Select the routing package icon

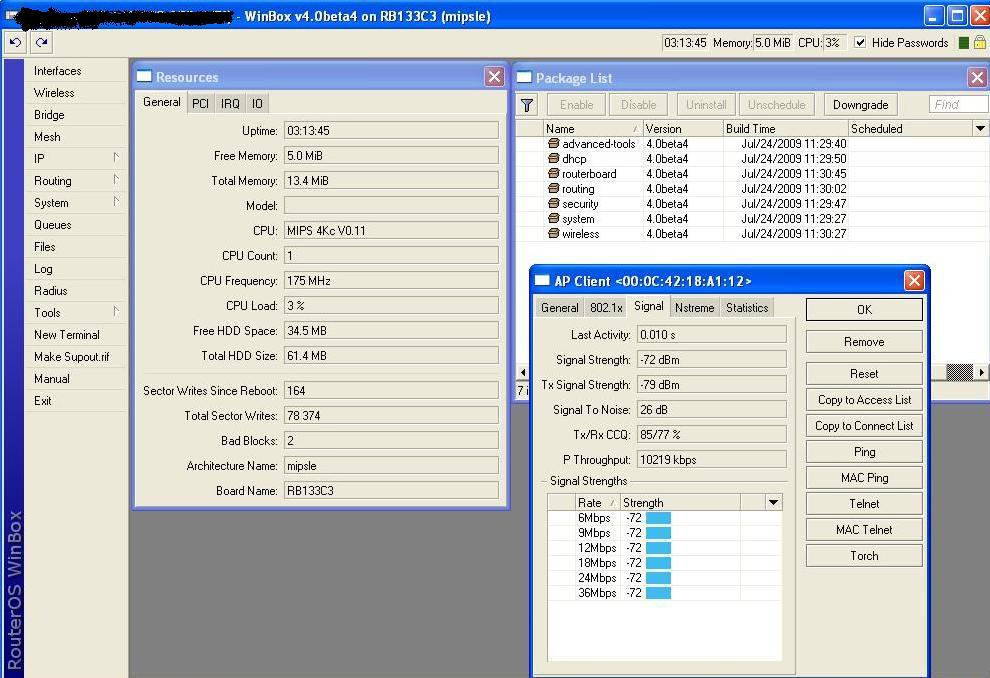(554, 188)
